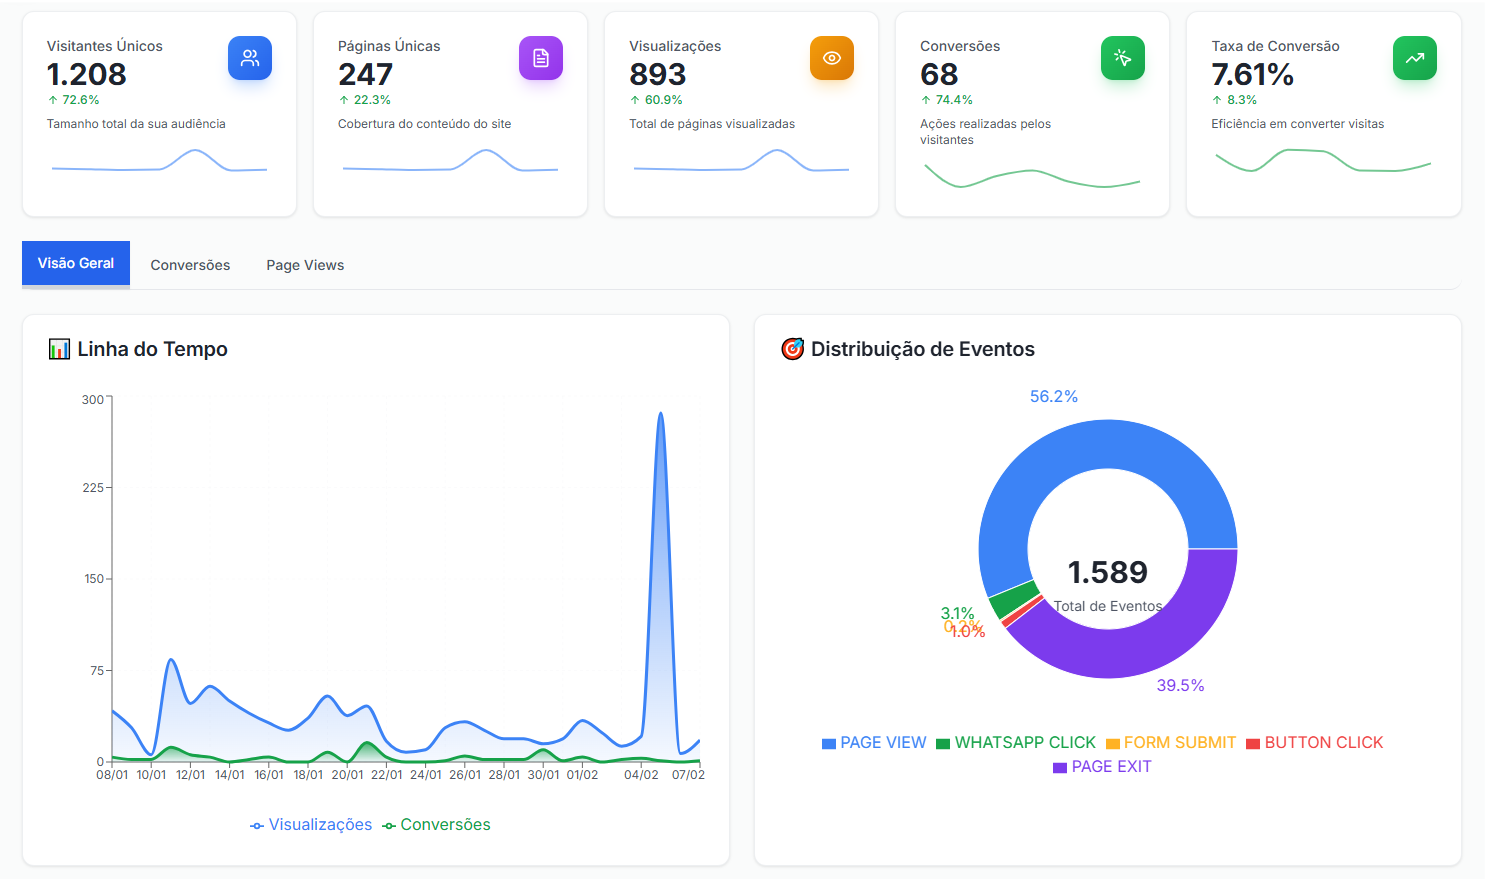
Task: Click the eye icon on the Visualizações card
Action: pyautogui.click(x=832, y=58)
